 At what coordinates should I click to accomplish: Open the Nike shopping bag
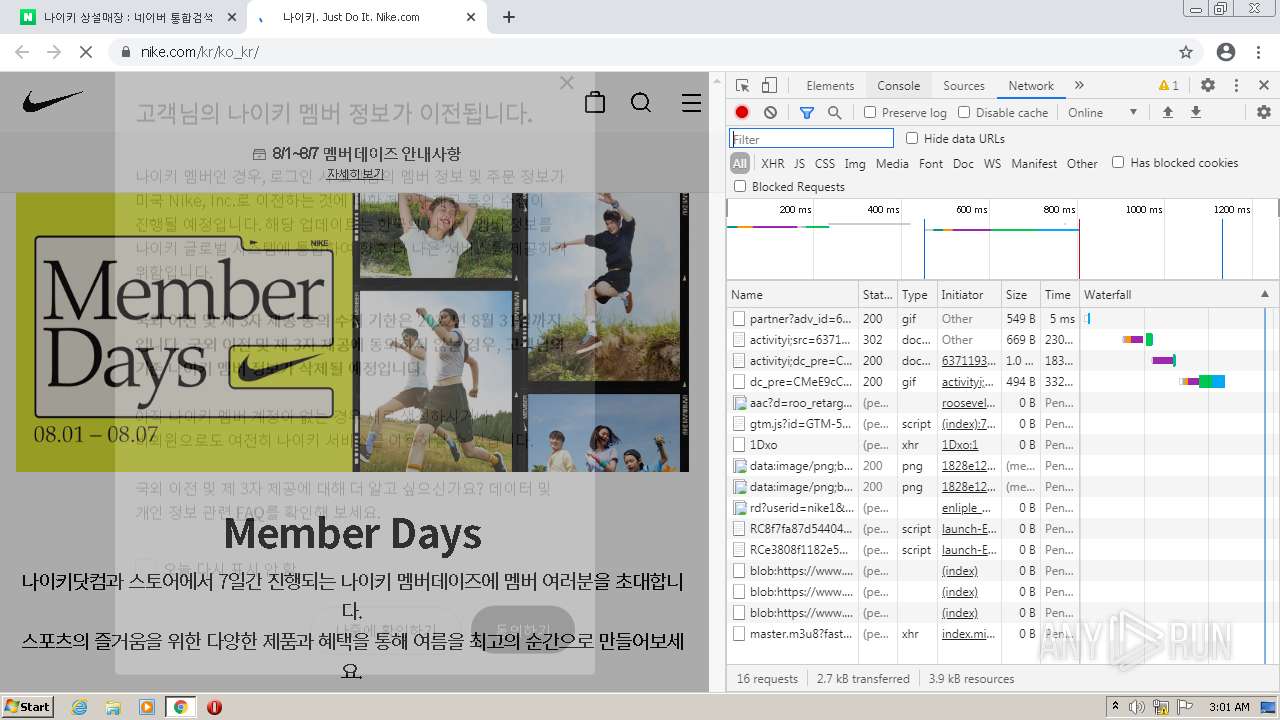click(595, 102)
